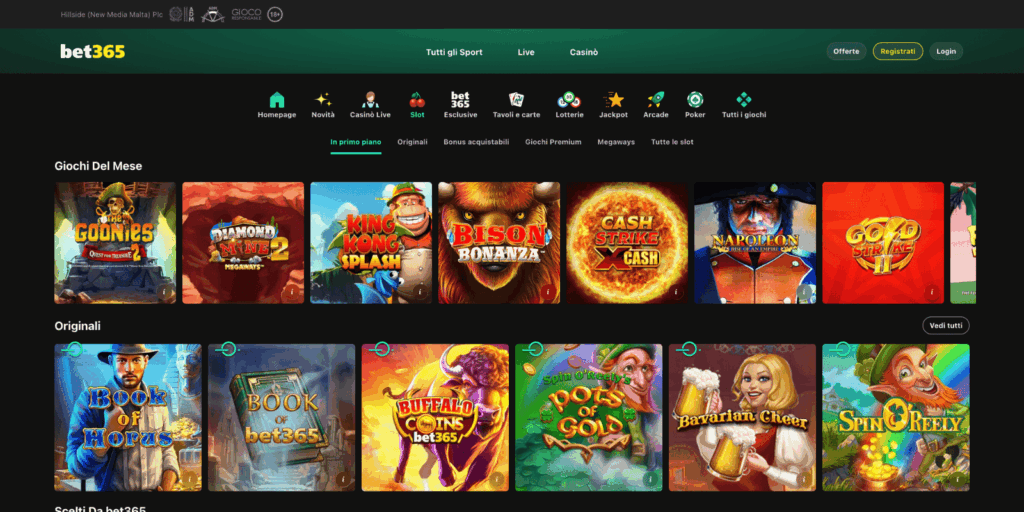Launch Book of Horus tile
Image resolution: width=1024 pixels, height=512 pixels.
(128, 417)
